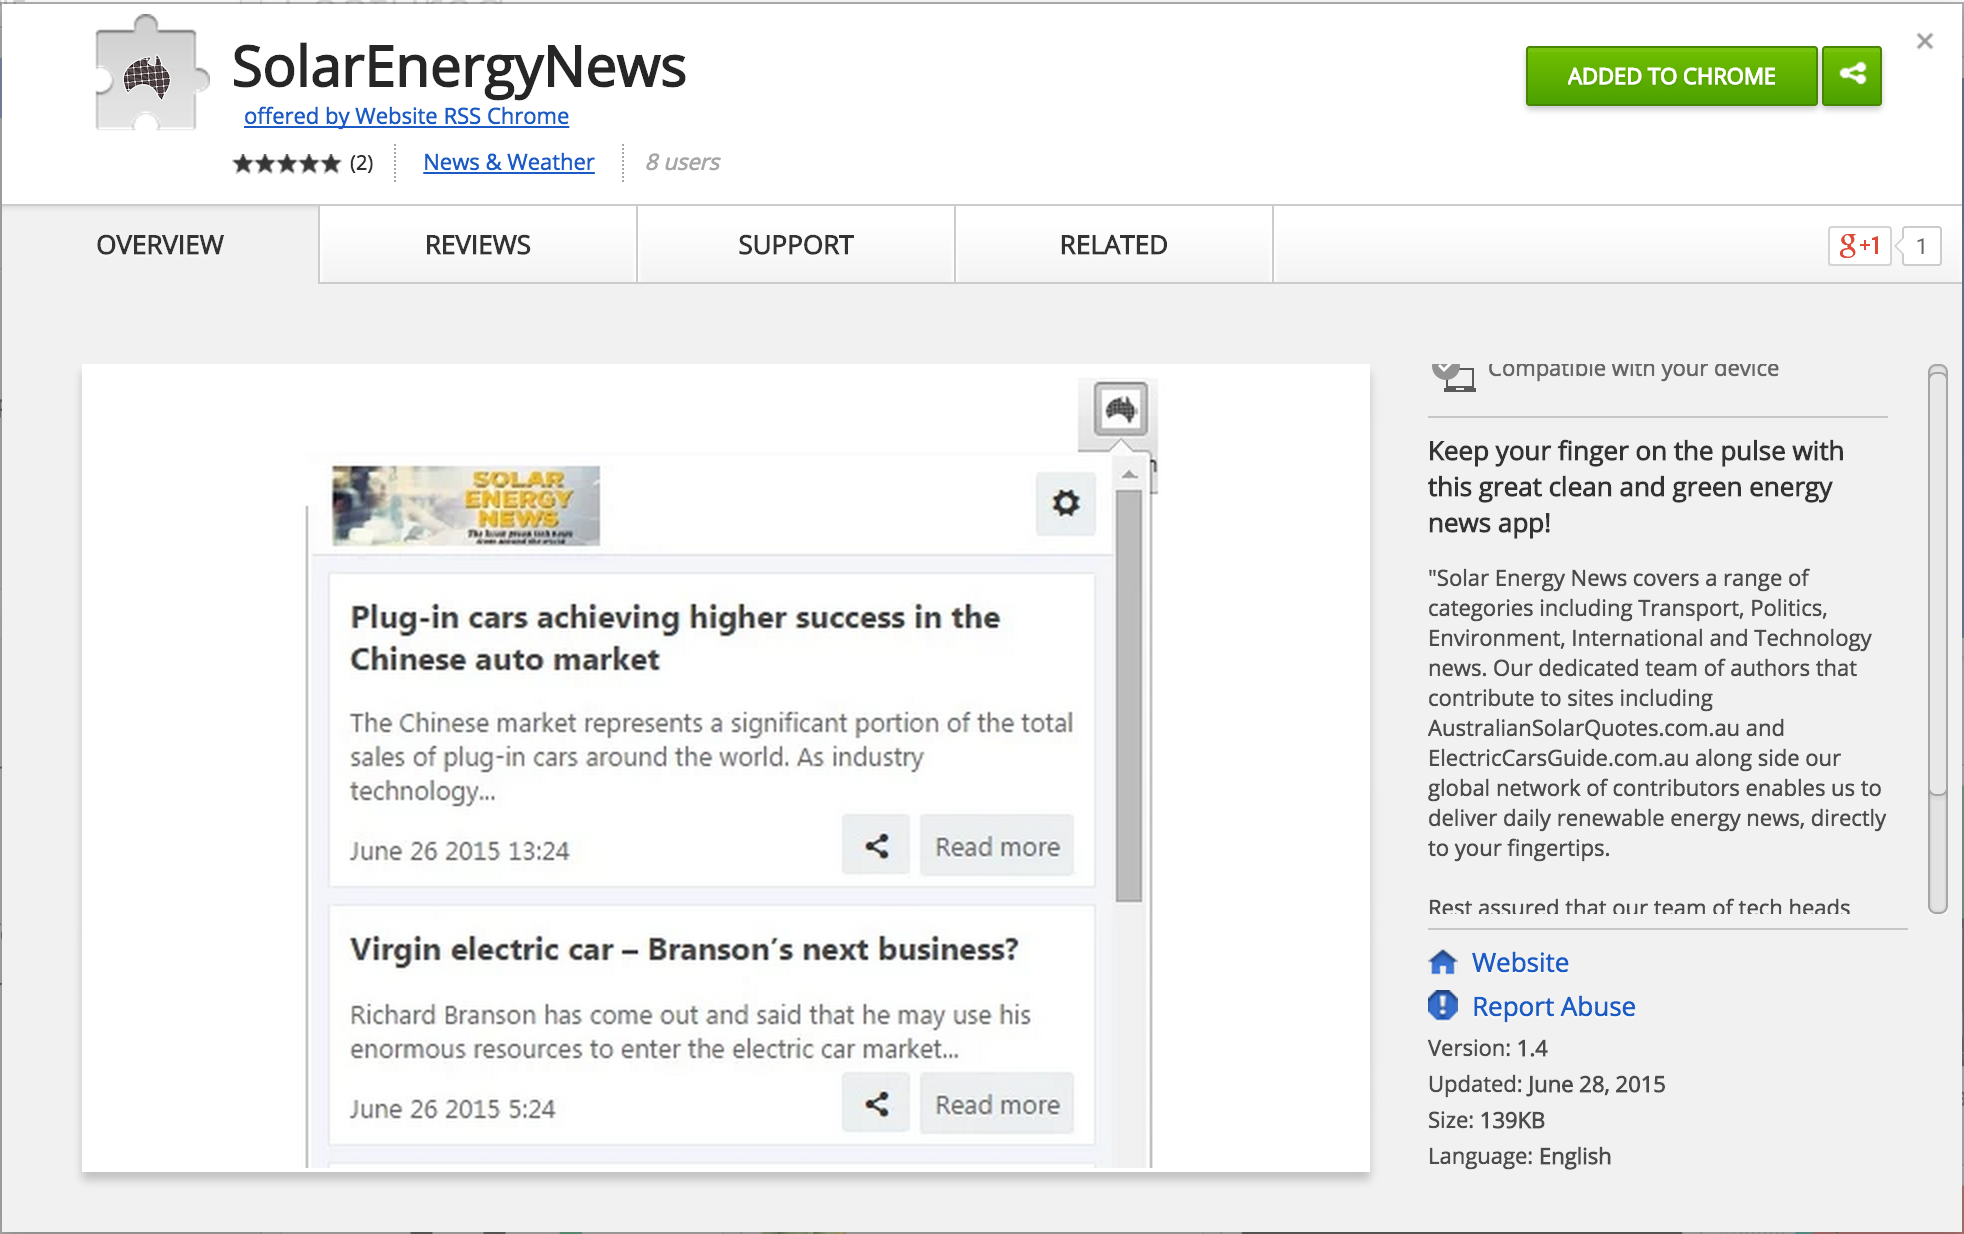The image size is (1964, 1234).
Task: Click the Solar Energy News banner logo
Action: coord(466,505)
